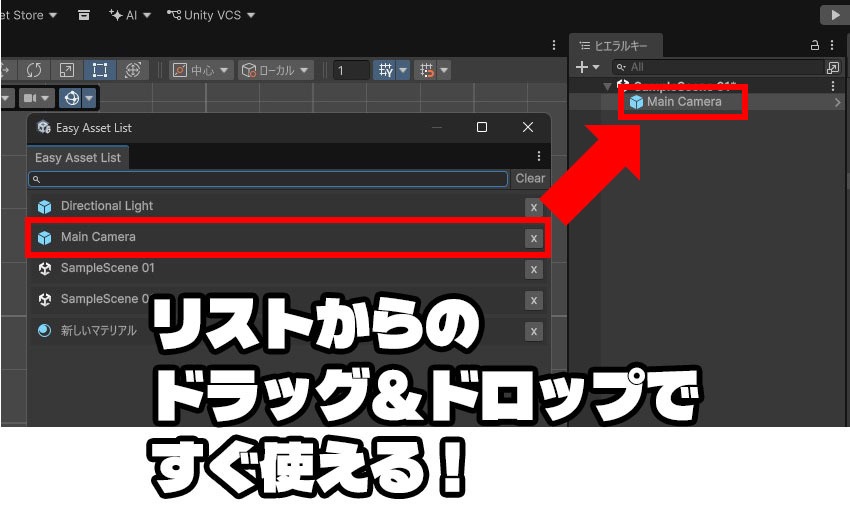Click the Easy Asset List search field
The width and height of the screenshot is (850, 517).
(268, 179)
